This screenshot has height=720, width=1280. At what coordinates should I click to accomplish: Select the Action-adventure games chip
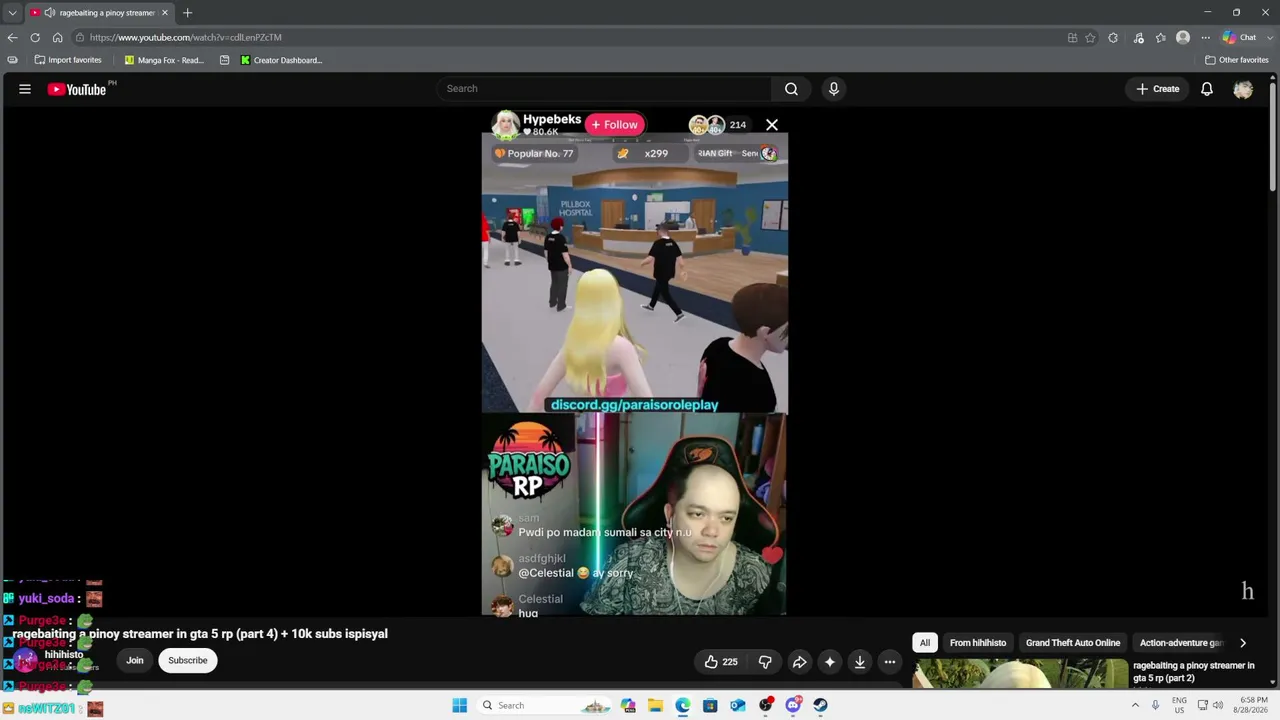coord(1181,643)
